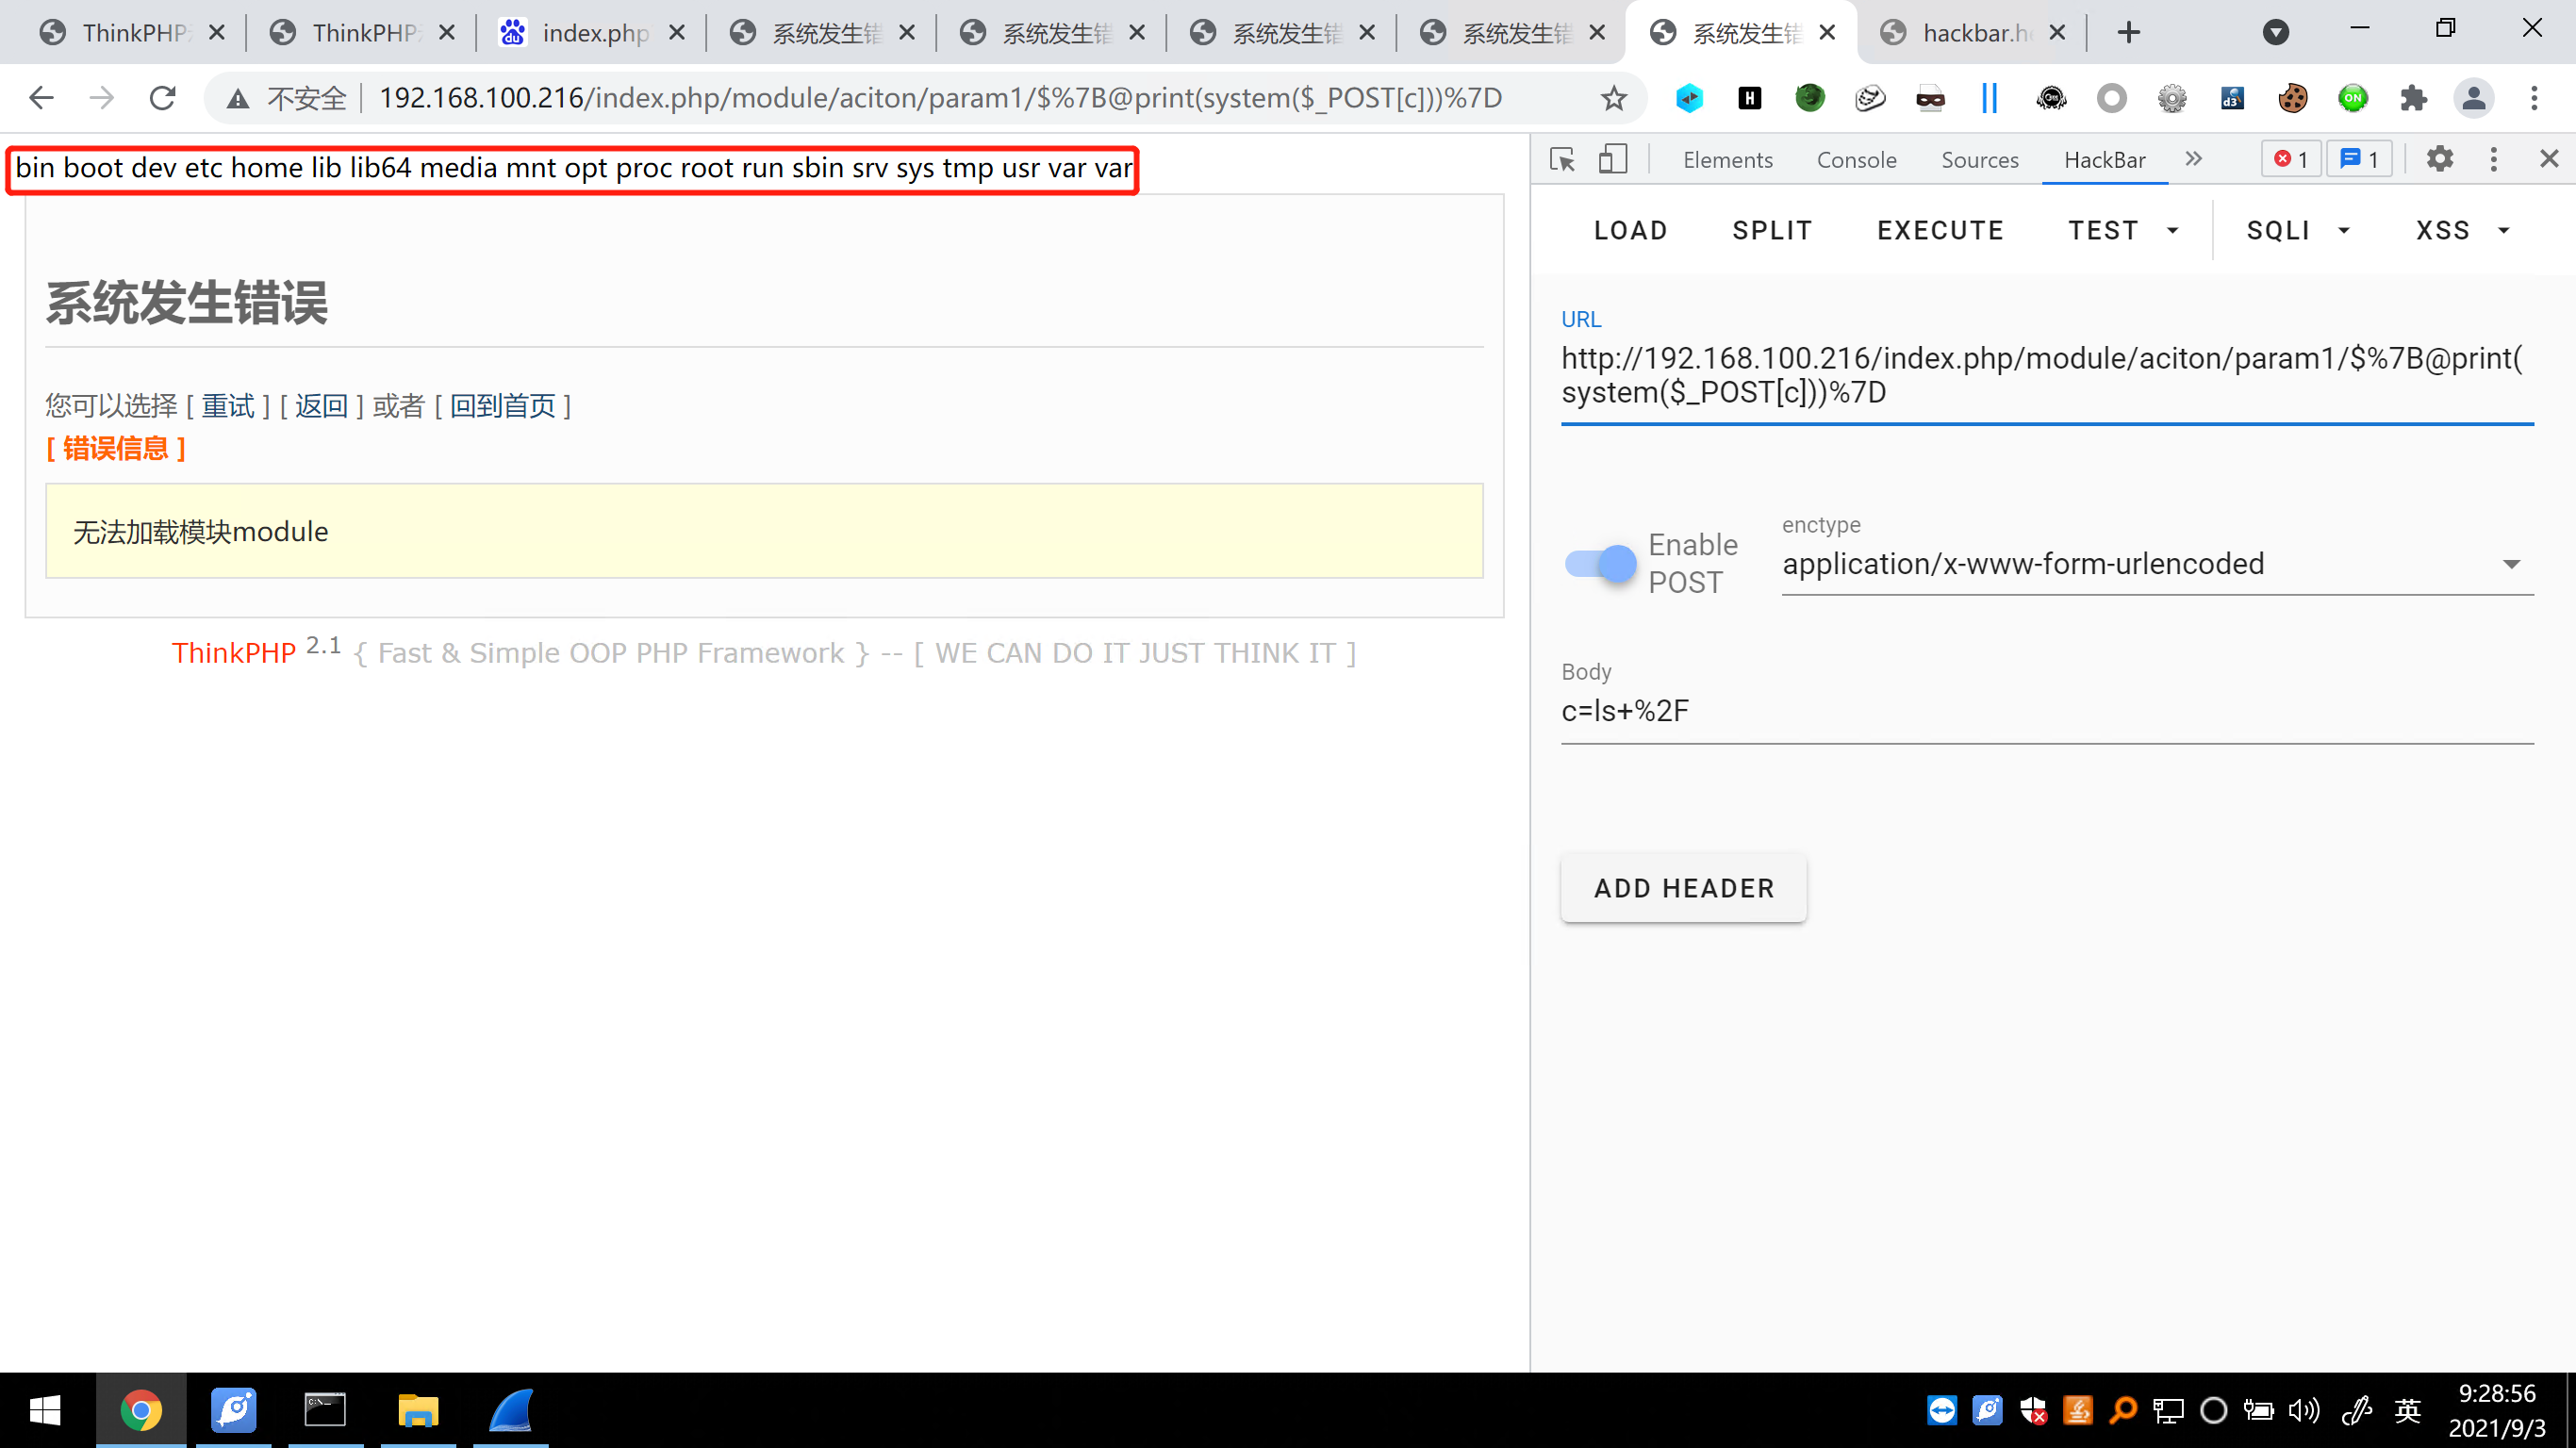Viewport: 2576px width, 1448px height.
Task: Open the SQLI dropdown menu
Action: pos(2298,231)
